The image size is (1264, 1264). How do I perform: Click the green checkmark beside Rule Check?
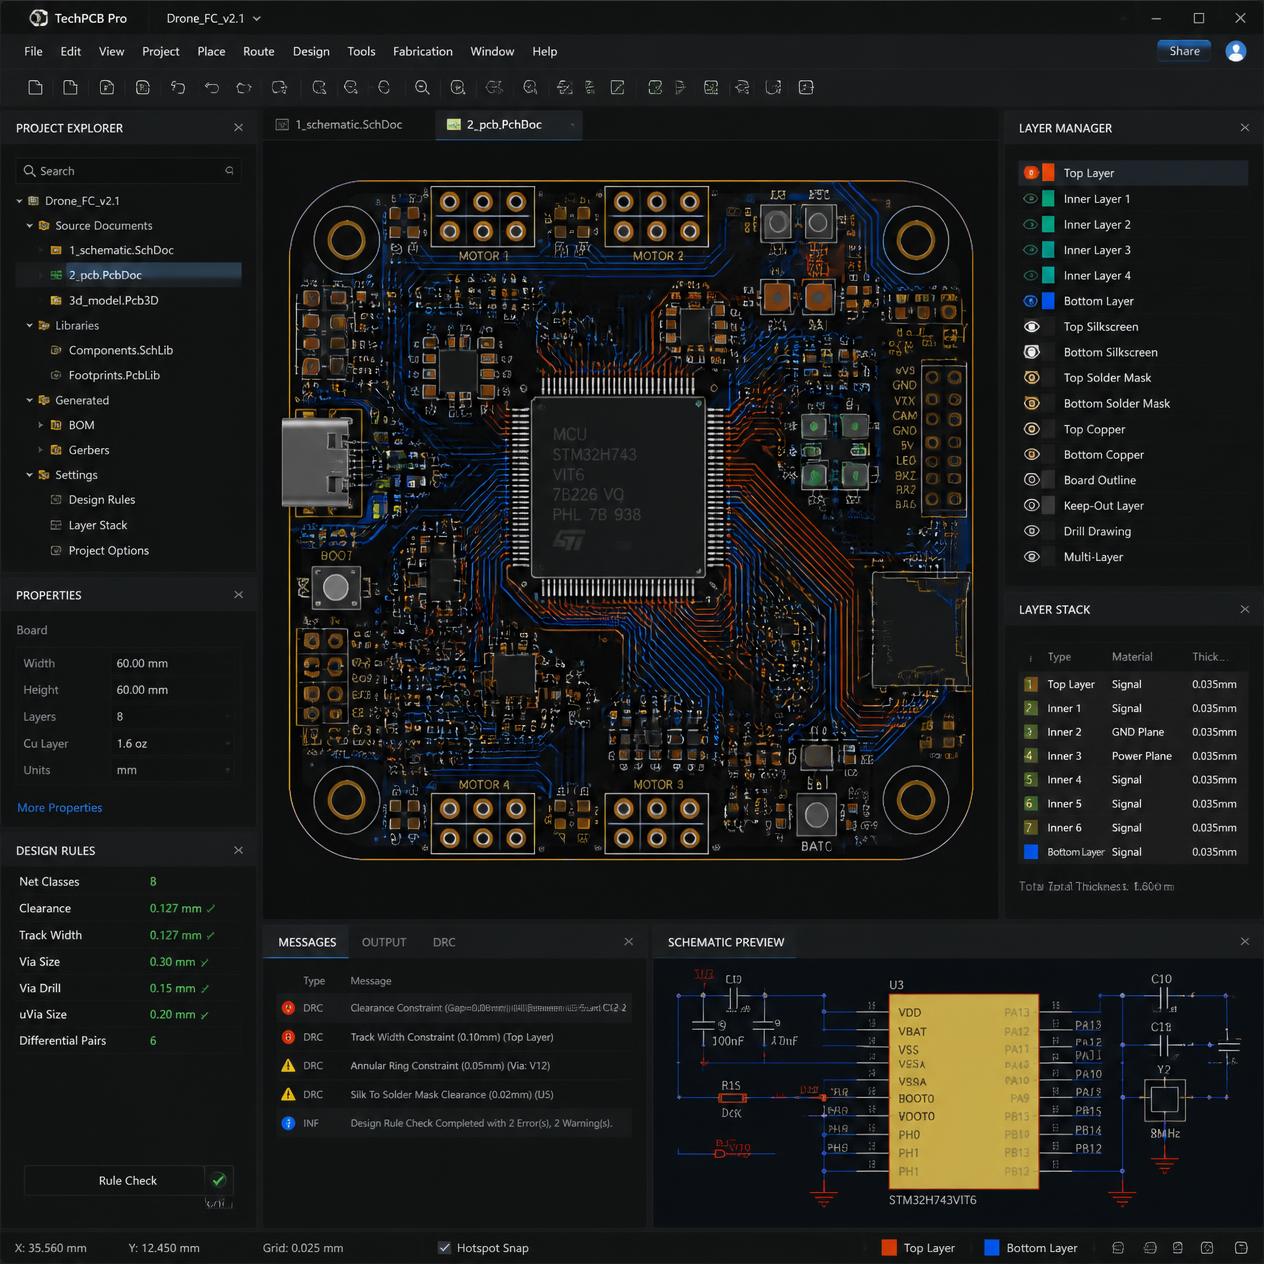click(x=219, y=1181)
